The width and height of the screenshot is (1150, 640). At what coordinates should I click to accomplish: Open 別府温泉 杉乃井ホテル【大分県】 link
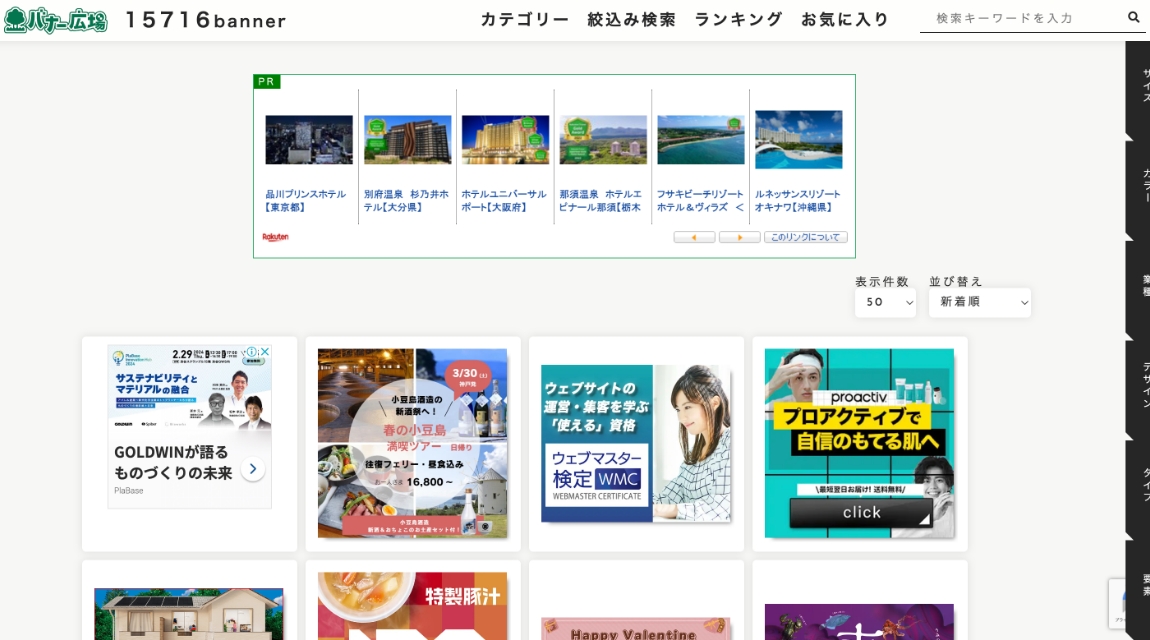click(406, 201)
